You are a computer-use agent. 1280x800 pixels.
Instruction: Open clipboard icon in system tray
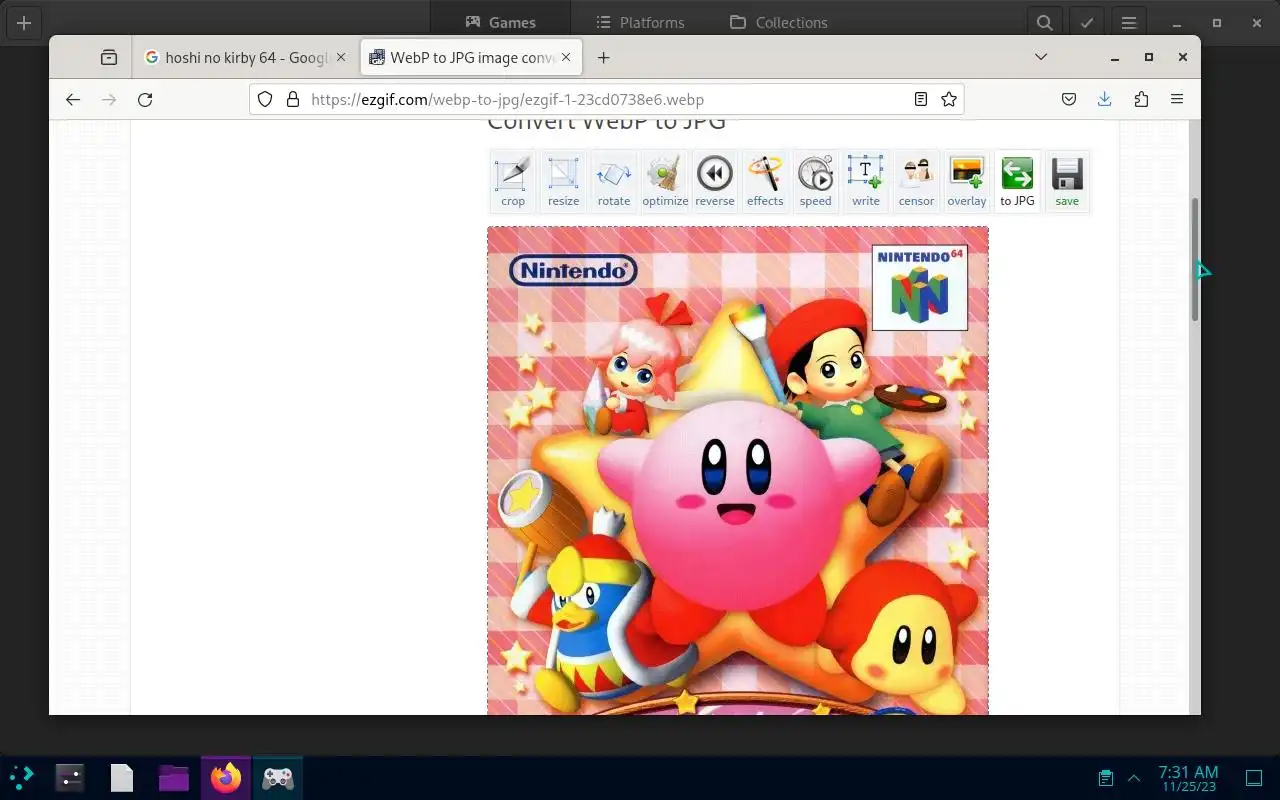[1106, 777]
